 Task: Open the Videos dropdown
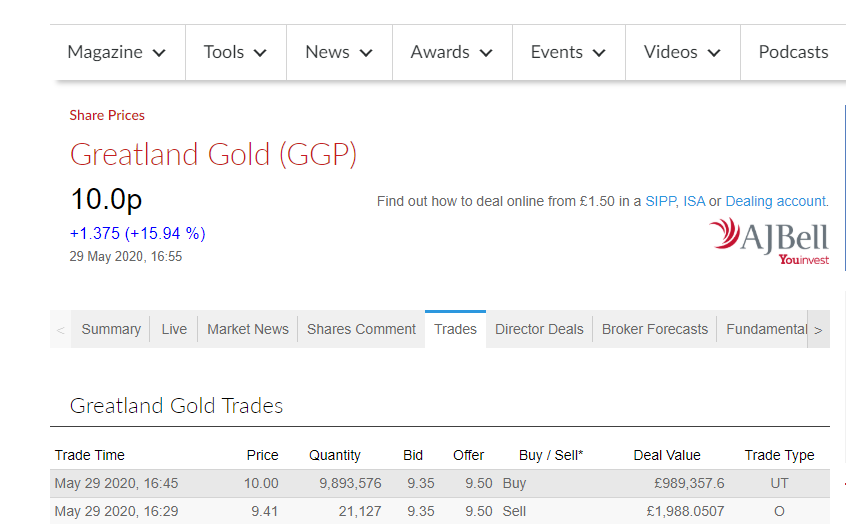coord(683,52)
